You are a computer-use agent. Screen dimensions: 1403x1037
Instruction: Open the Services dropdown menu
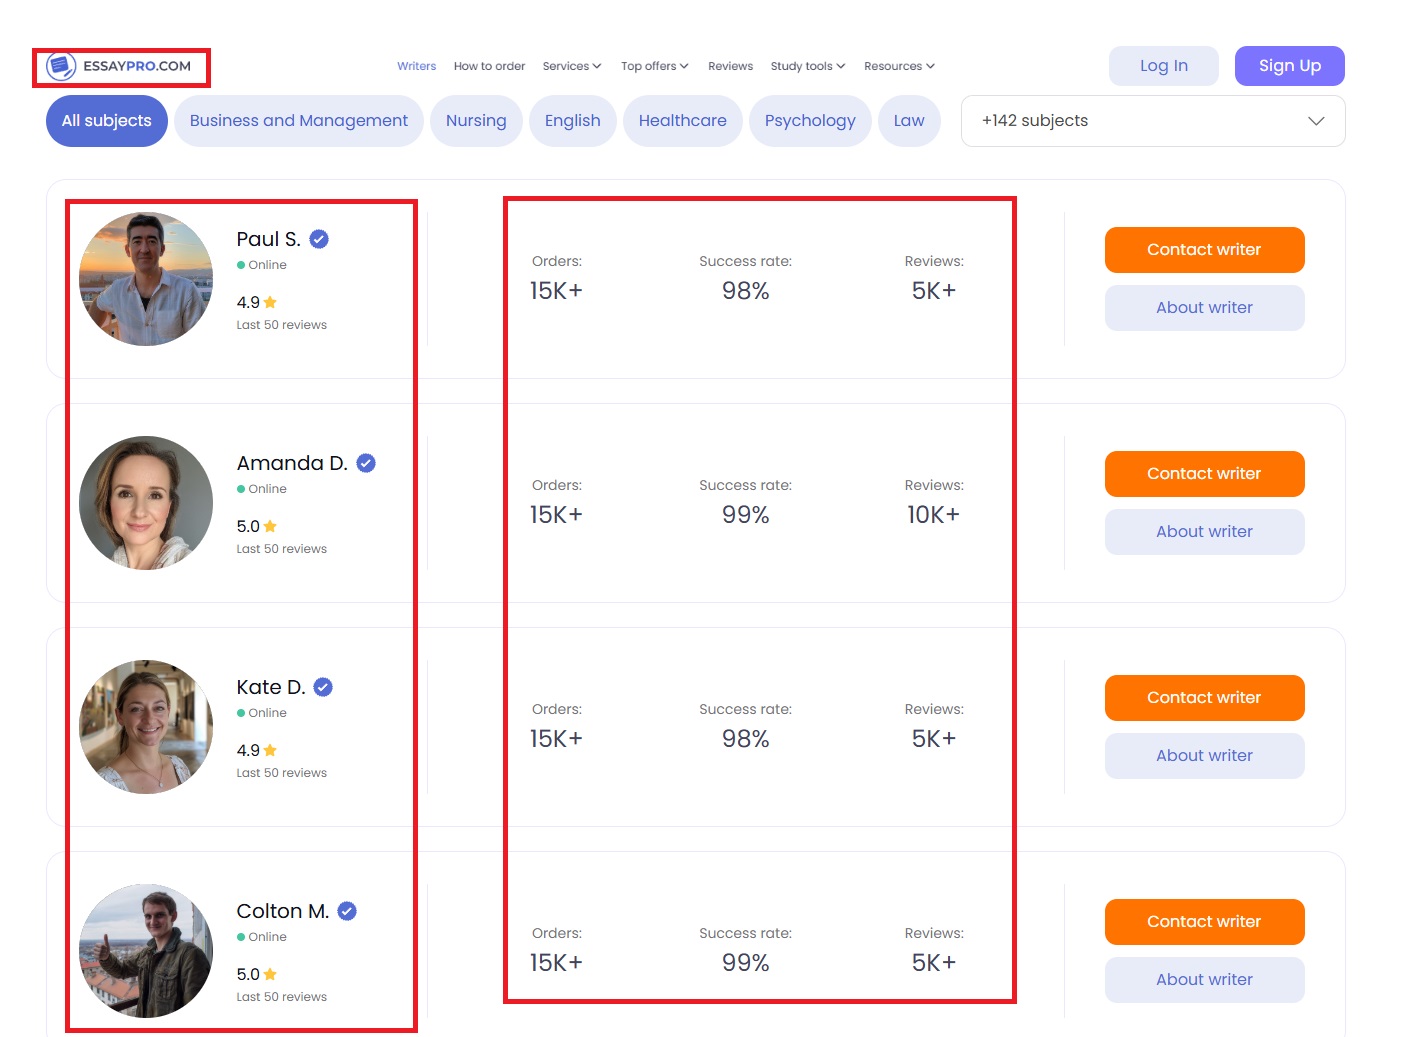572,66
